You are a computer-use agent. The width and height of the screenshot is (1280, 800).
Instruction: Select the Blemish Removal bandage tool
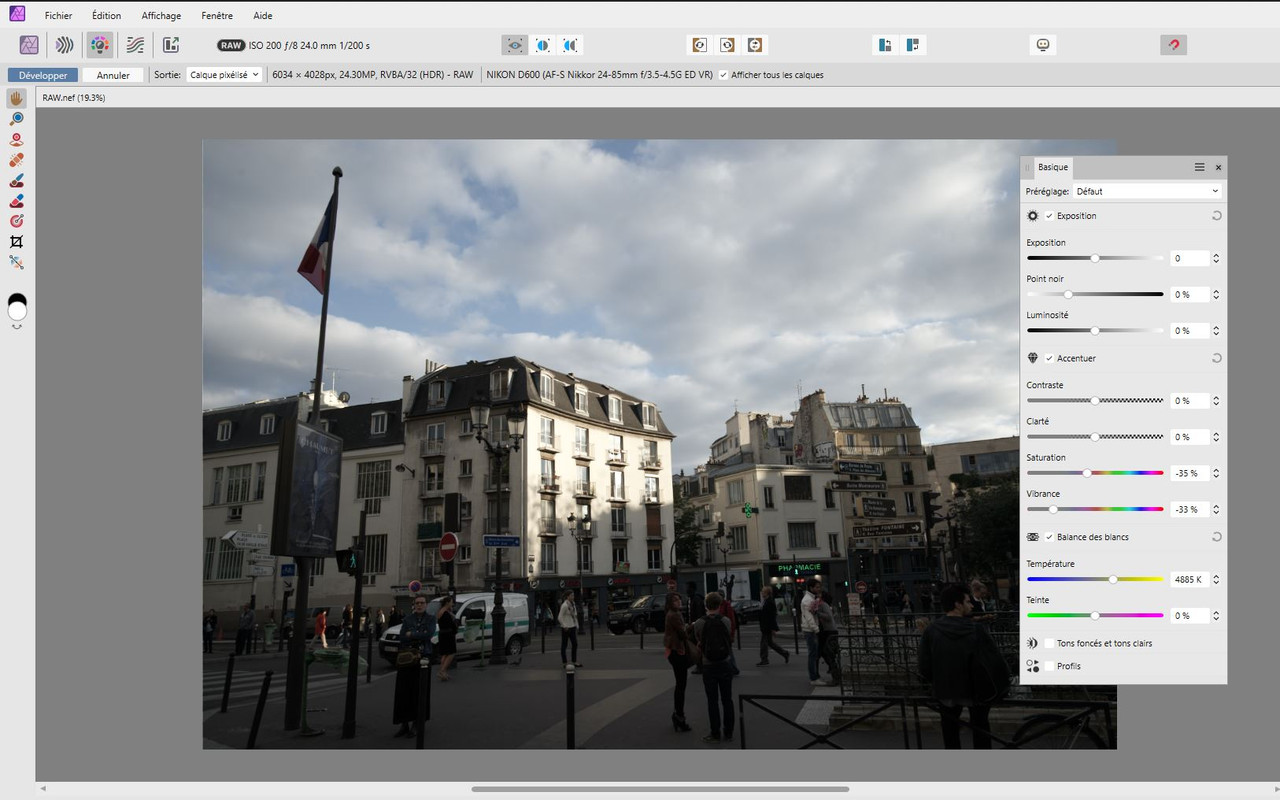coord(17,160)
